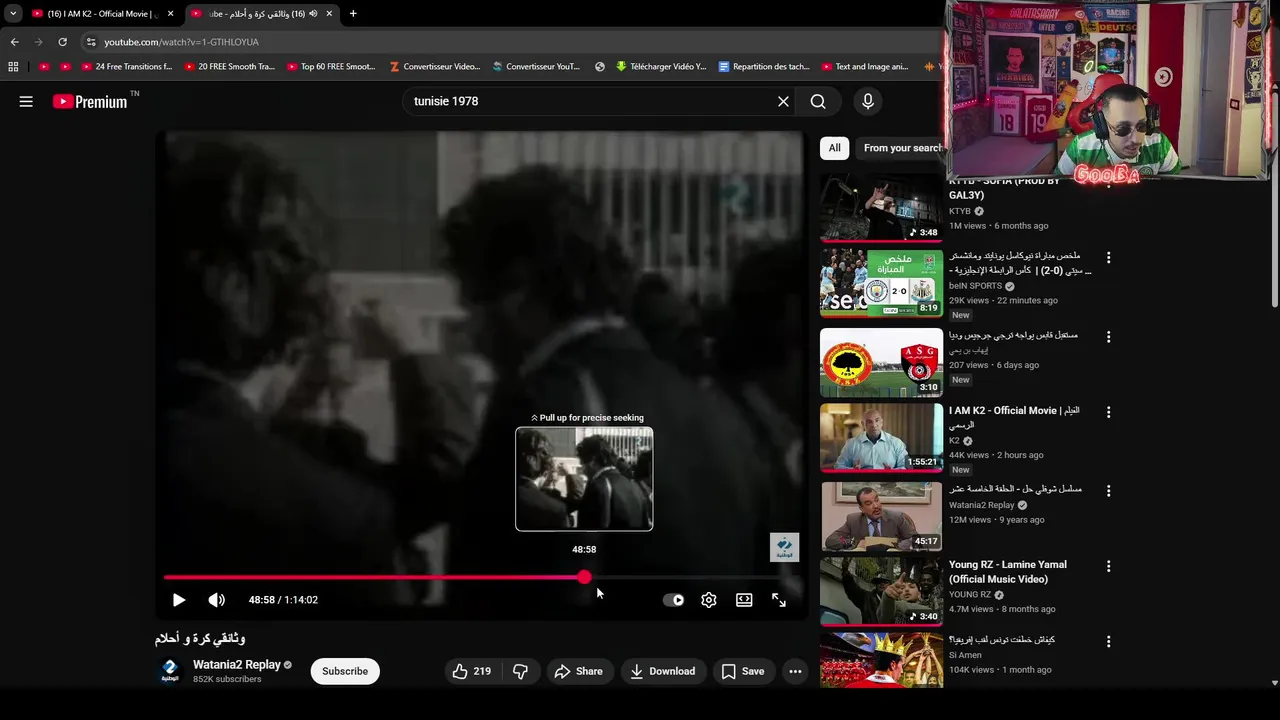The width and height of the screenshot is (1280, 720).
Task: Open 24 Free Transitions bookmark
Action: pyautogui.click(x=126, y=67)
